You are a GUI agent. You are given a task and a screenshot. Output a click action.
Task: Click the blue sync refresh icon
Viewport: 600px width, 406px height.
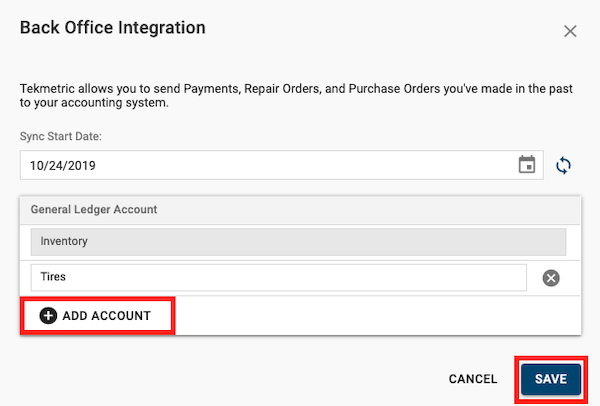[x=563, y=166]
